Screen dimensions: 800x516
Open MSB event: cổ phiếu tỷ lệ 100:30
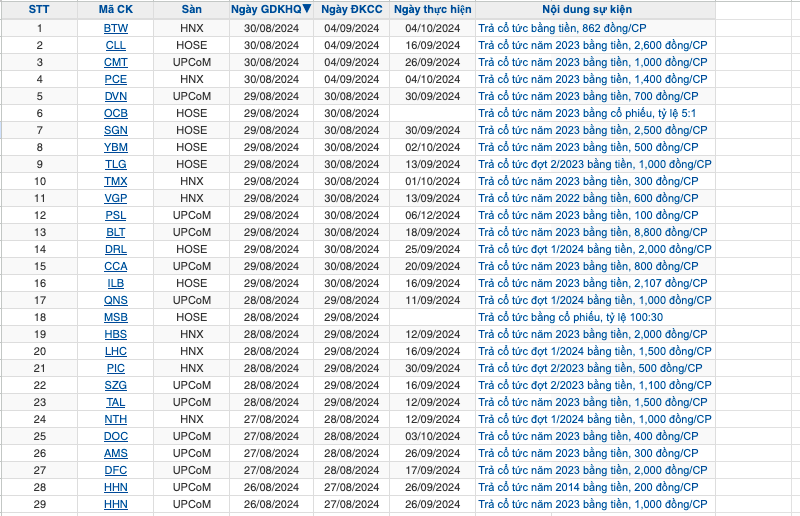570,317
